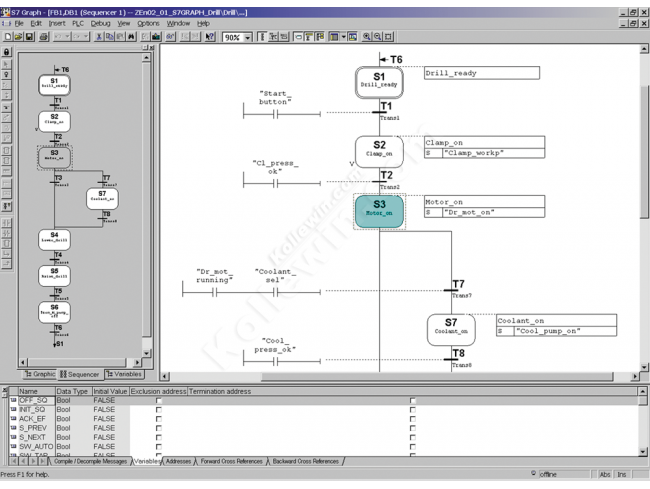
Task: Open the 90% zoom level dropdown
Action: click(247, 36)
